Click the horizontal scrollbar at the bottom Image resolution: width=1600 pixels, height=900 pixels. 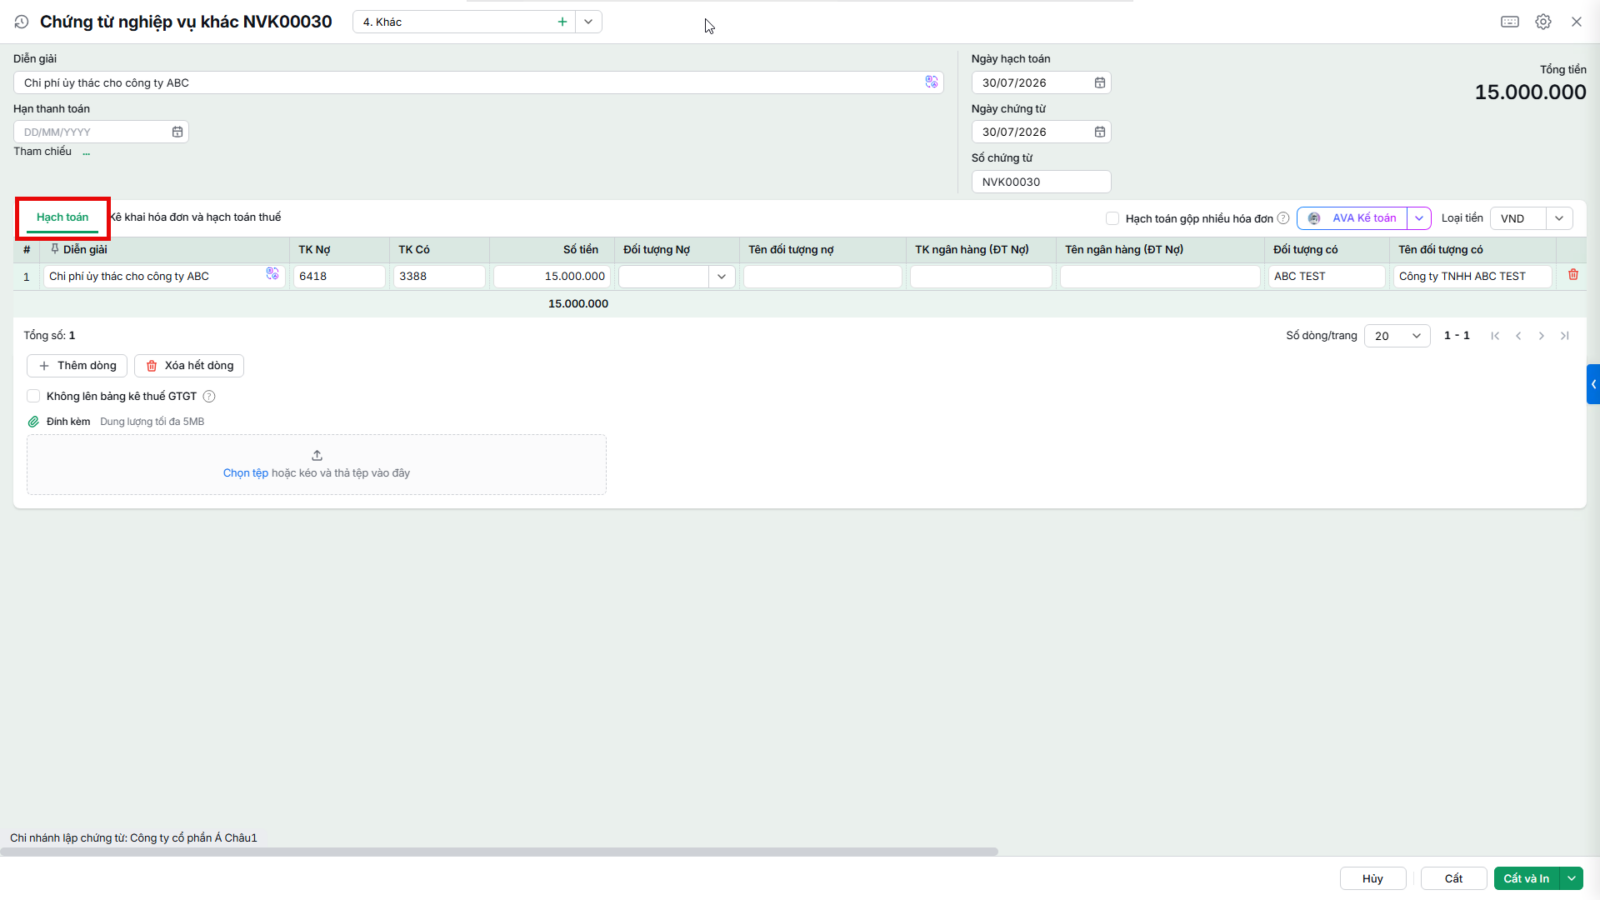(500, 852)
